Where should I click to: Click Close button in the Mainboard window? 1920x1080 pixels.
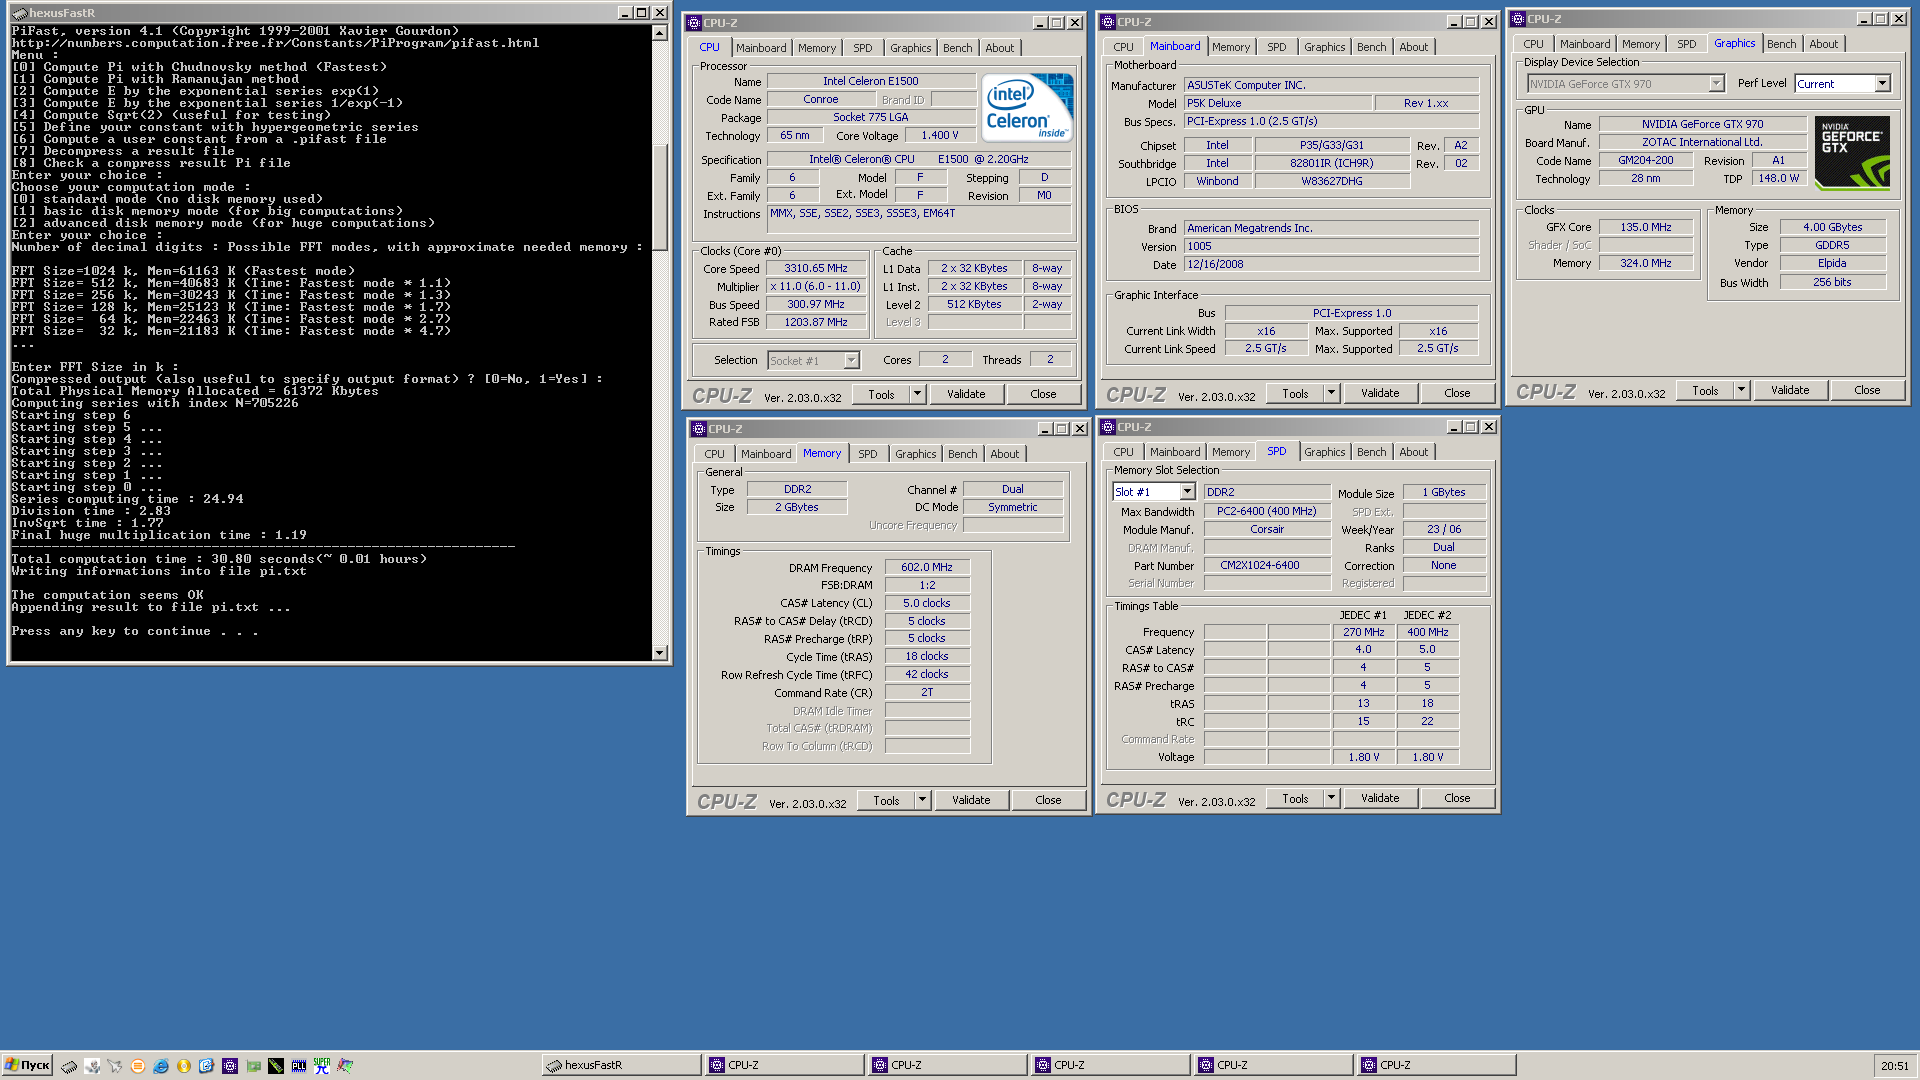coord(1457,393)
